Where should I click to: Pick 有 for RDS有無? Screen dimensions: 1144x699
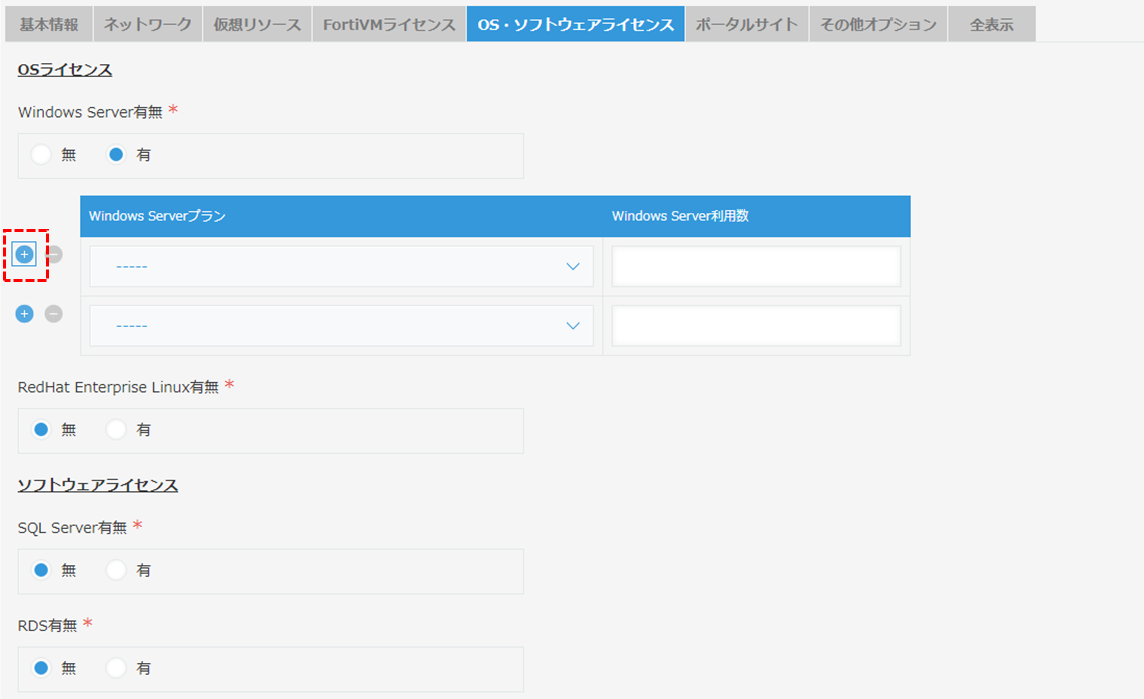point(116,668)
